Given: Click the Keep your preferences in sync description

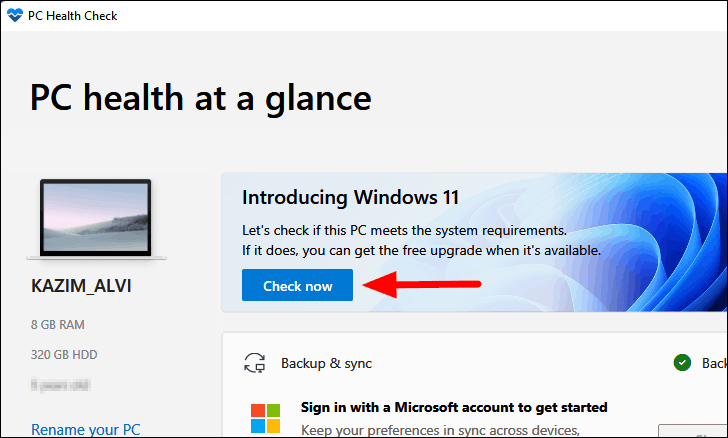Looking at the screenshot, I should [x=440, y=430].
